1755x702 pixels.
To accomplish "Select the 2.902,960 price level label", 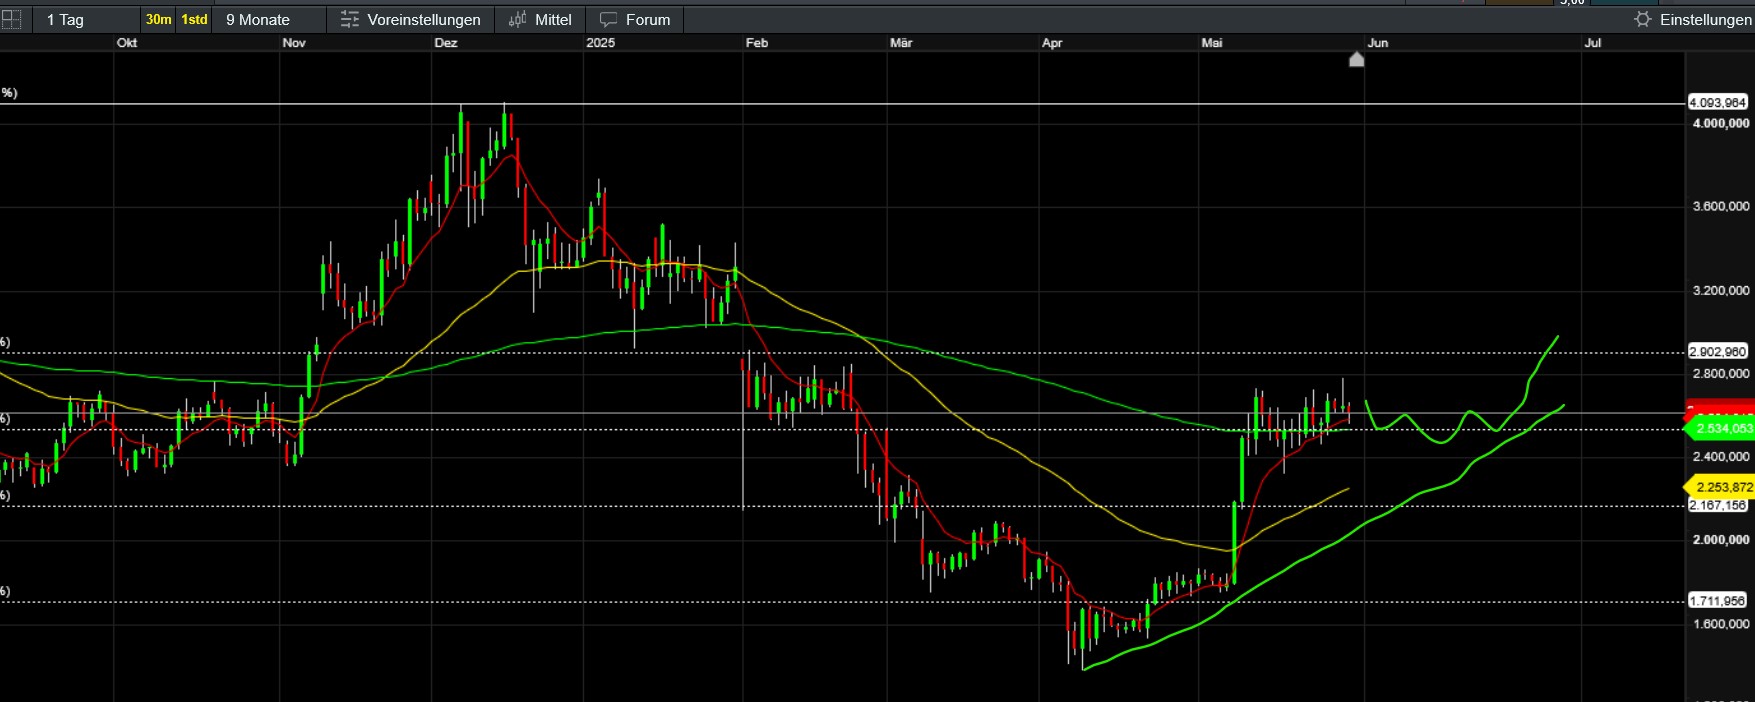I will pyautogui.click(x=1718, y=352).
